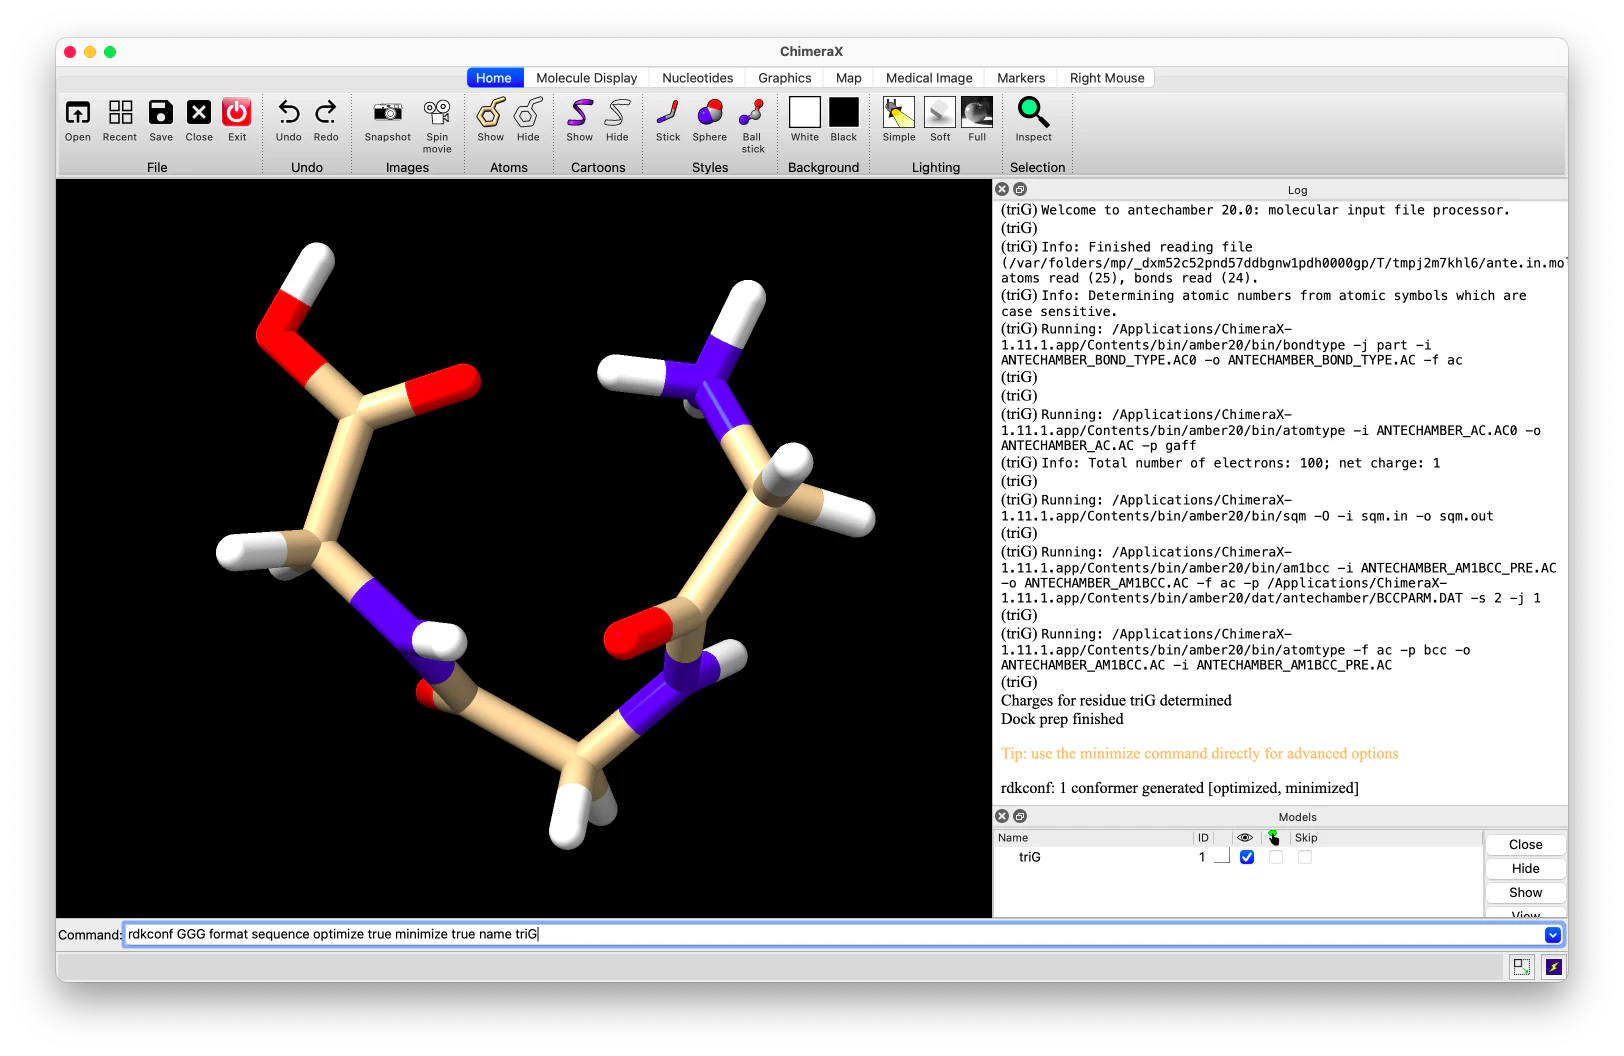
Task: Click the "rdkconf: 1 conformer generated" log line
Action: (1180, 788)
